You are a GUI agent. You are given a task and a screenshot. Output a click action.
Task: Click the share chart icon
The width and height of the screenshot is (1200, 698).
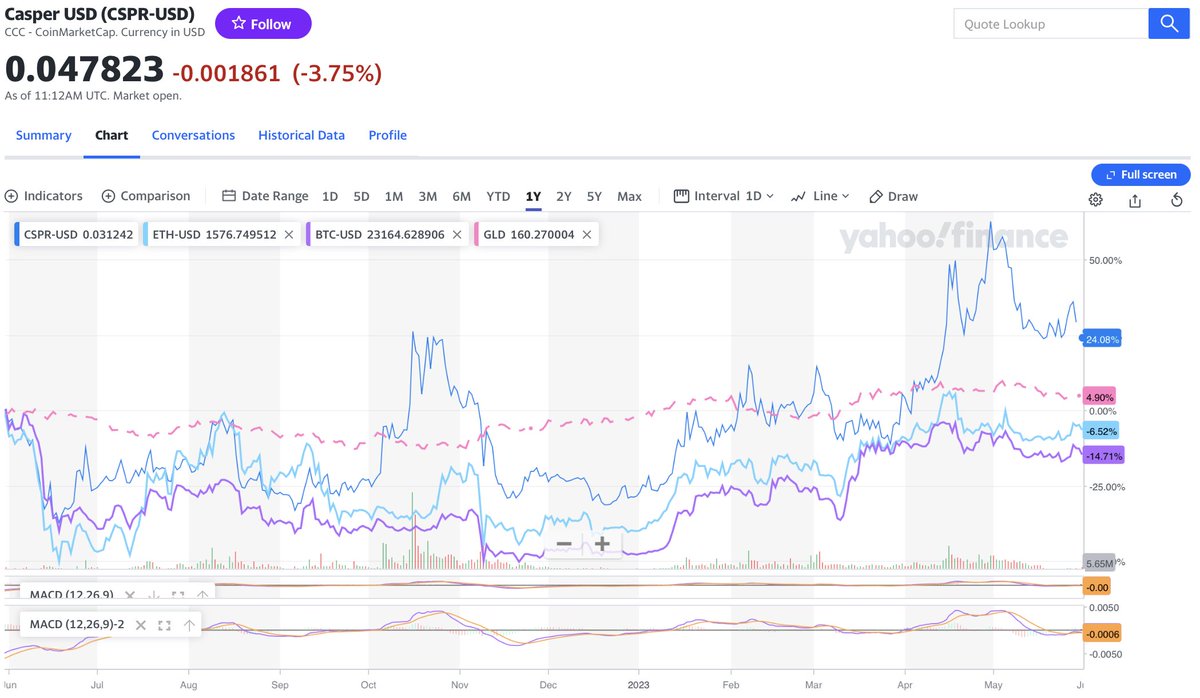point(1135,200)
